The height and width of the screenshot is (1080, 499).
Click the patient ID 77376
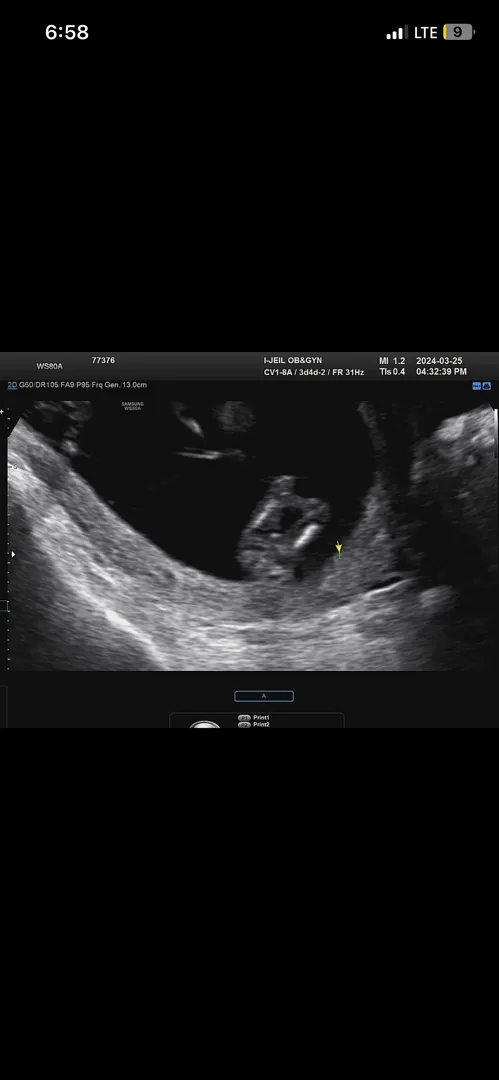click(x=103, y=360)
